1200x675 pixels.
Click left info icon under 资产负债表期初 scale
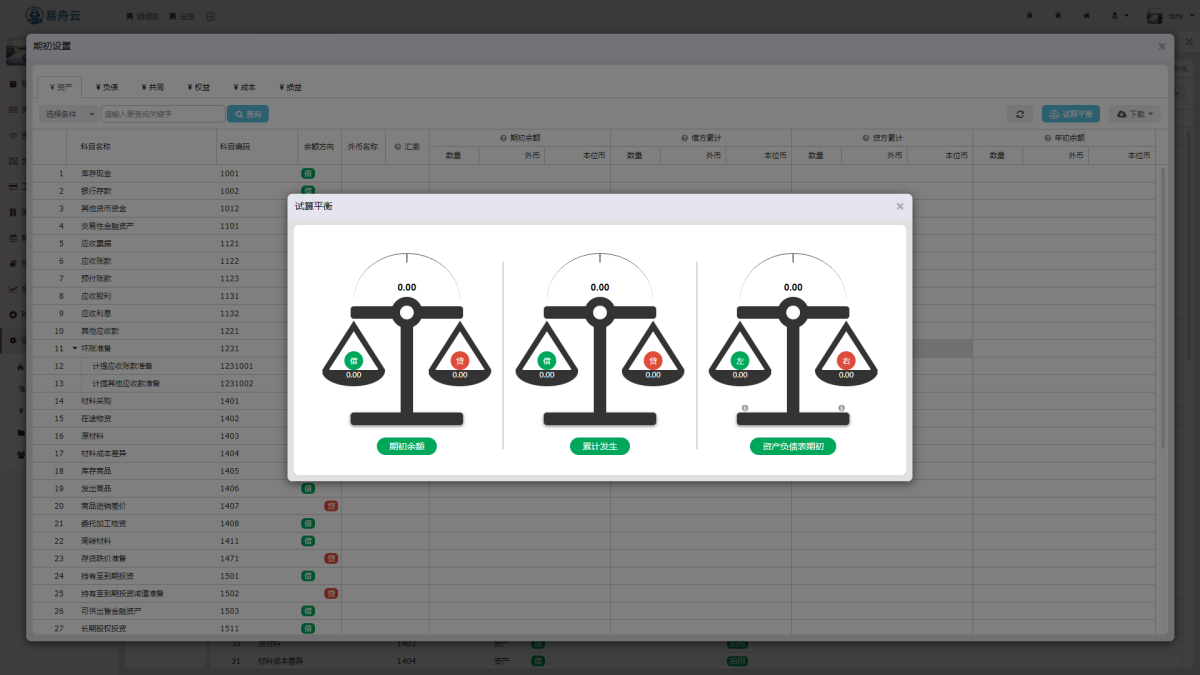coord(744,408)
